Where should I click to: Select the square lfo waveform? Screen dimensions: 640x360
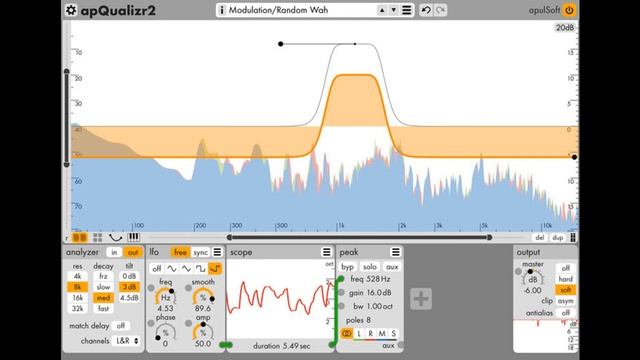(x=200, y=269)
